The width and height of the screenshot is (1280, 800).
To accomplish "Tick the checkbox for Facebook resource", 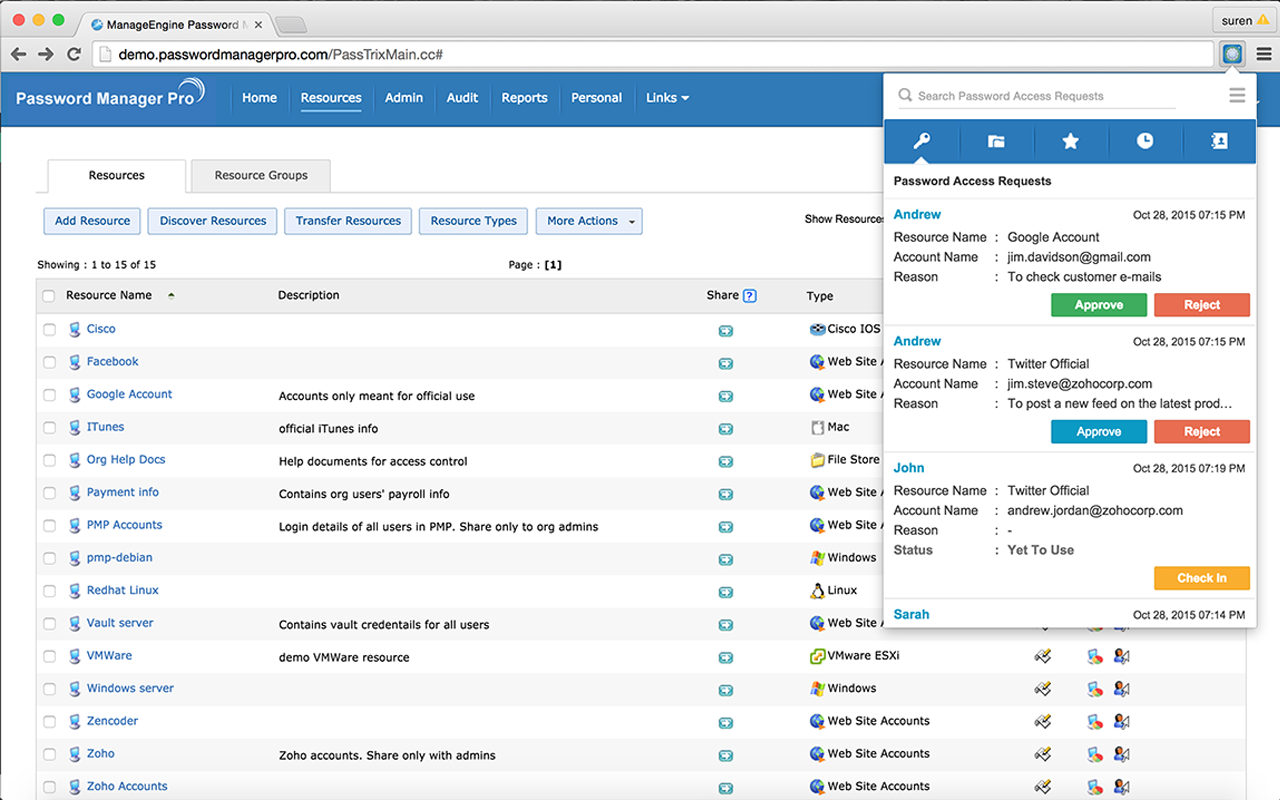I will [49, 362].
